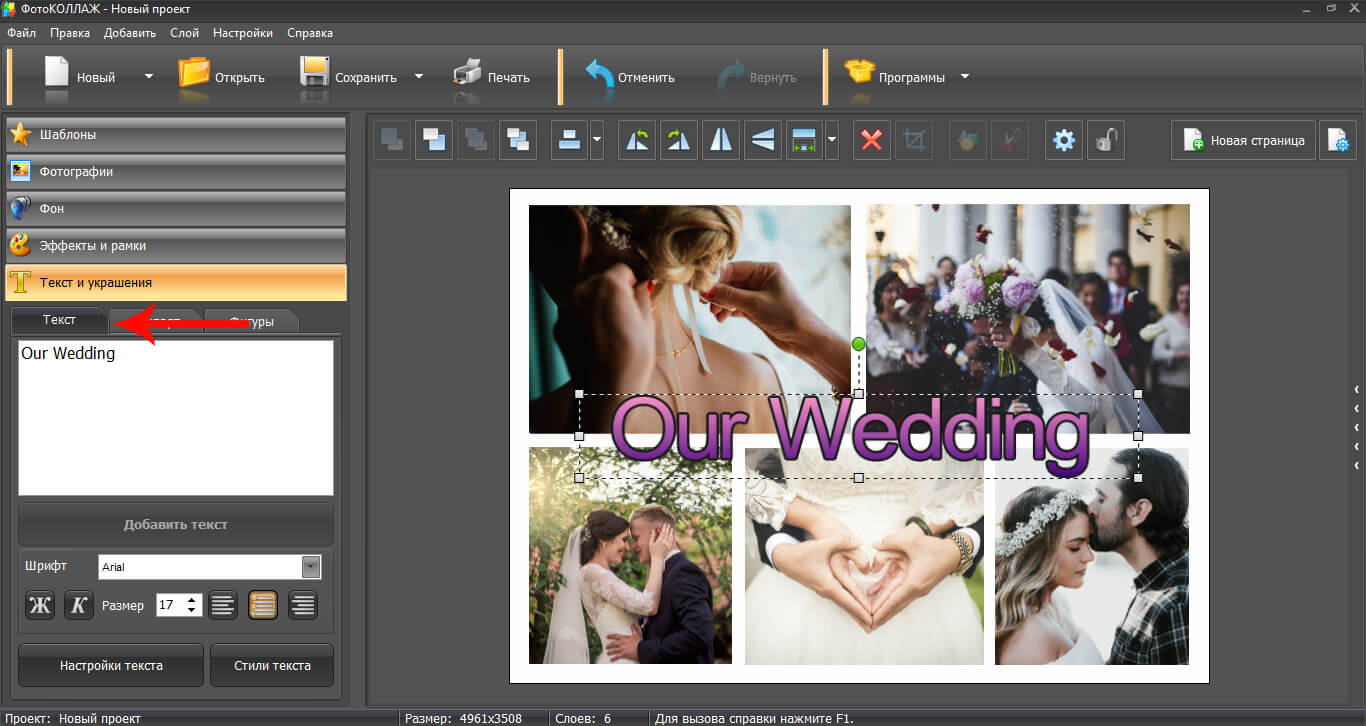Click the Добавить текст button
1366x726 pixels.
[x=176, y=524]
